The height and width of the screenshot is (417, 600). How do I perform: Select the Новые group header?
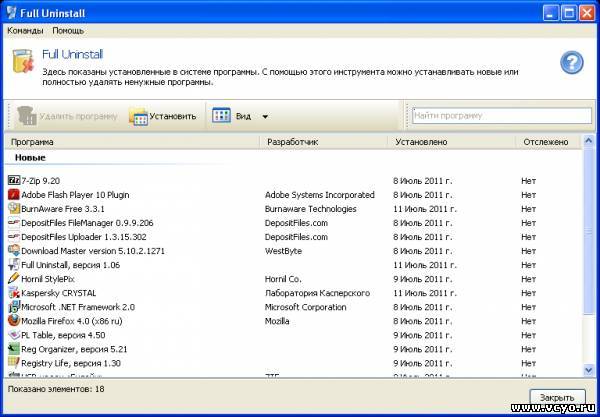tap(30, 158)
